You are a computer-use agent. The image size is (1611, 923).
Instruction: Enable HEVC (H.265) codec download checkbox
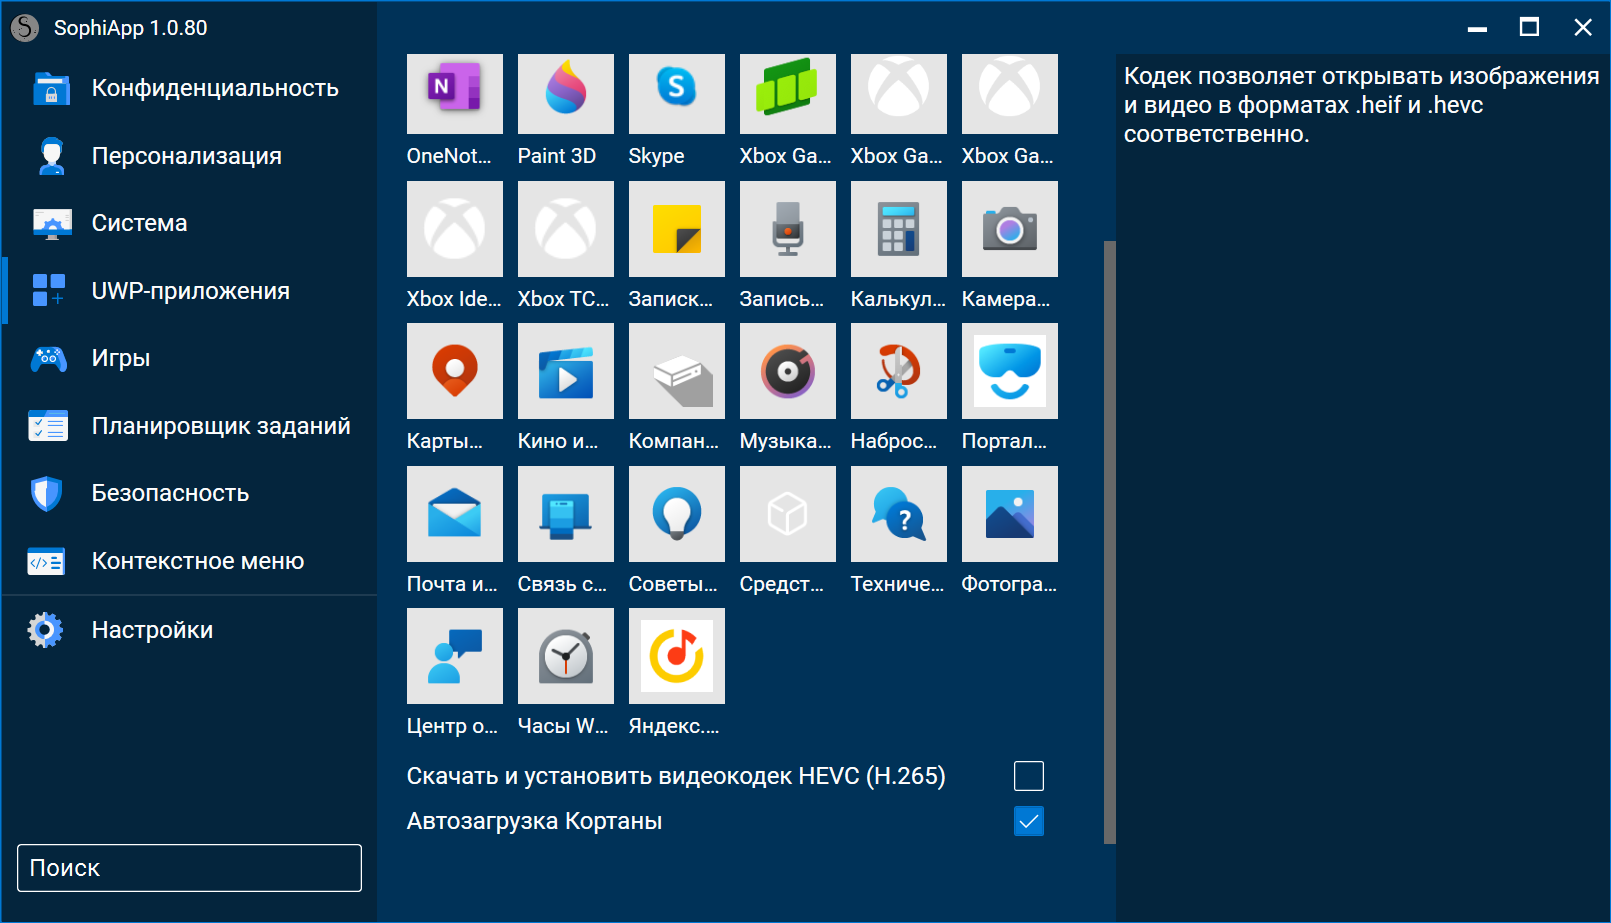point(1028,776)
